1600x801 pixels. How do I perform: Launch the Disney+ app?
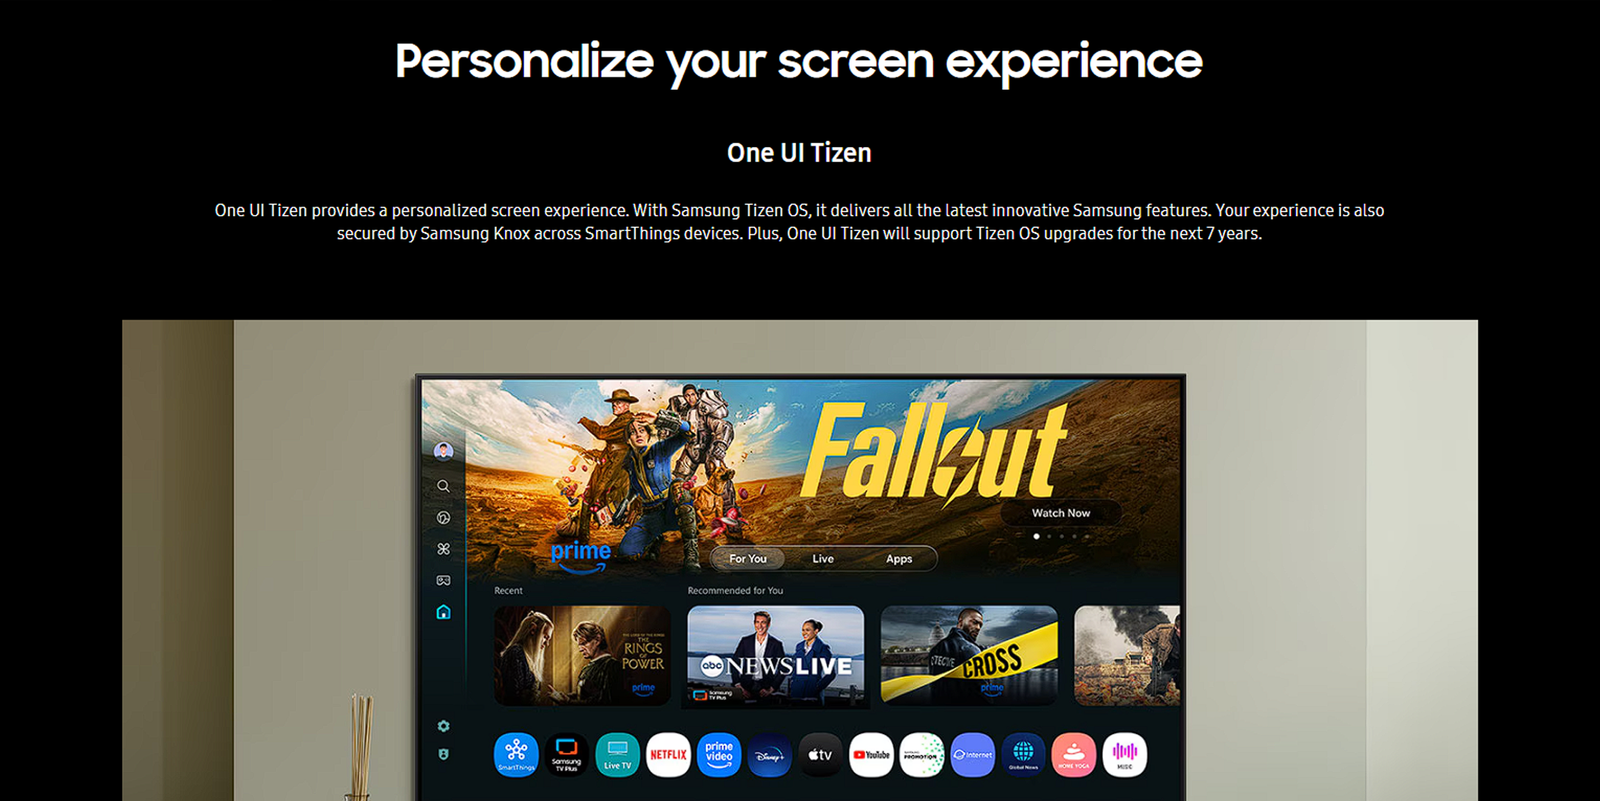[770, 754]
